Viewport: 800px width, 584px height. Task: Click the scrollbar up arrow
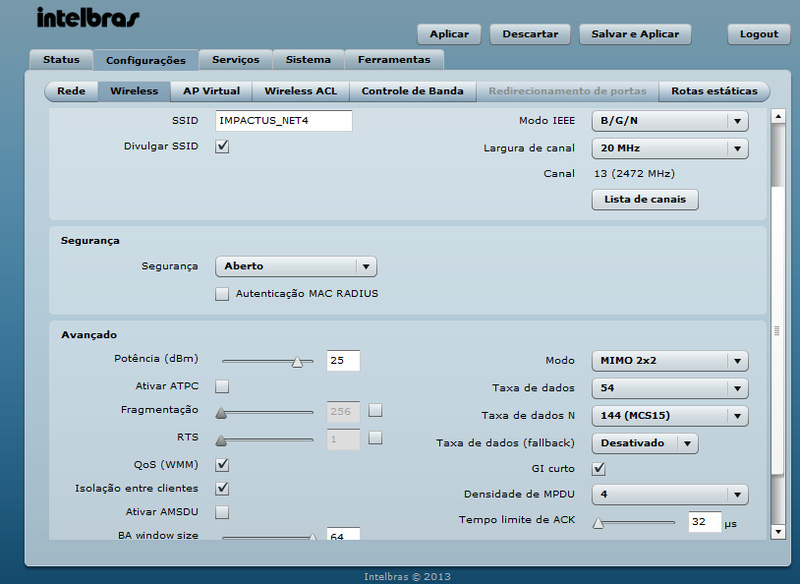click(778, 116)
